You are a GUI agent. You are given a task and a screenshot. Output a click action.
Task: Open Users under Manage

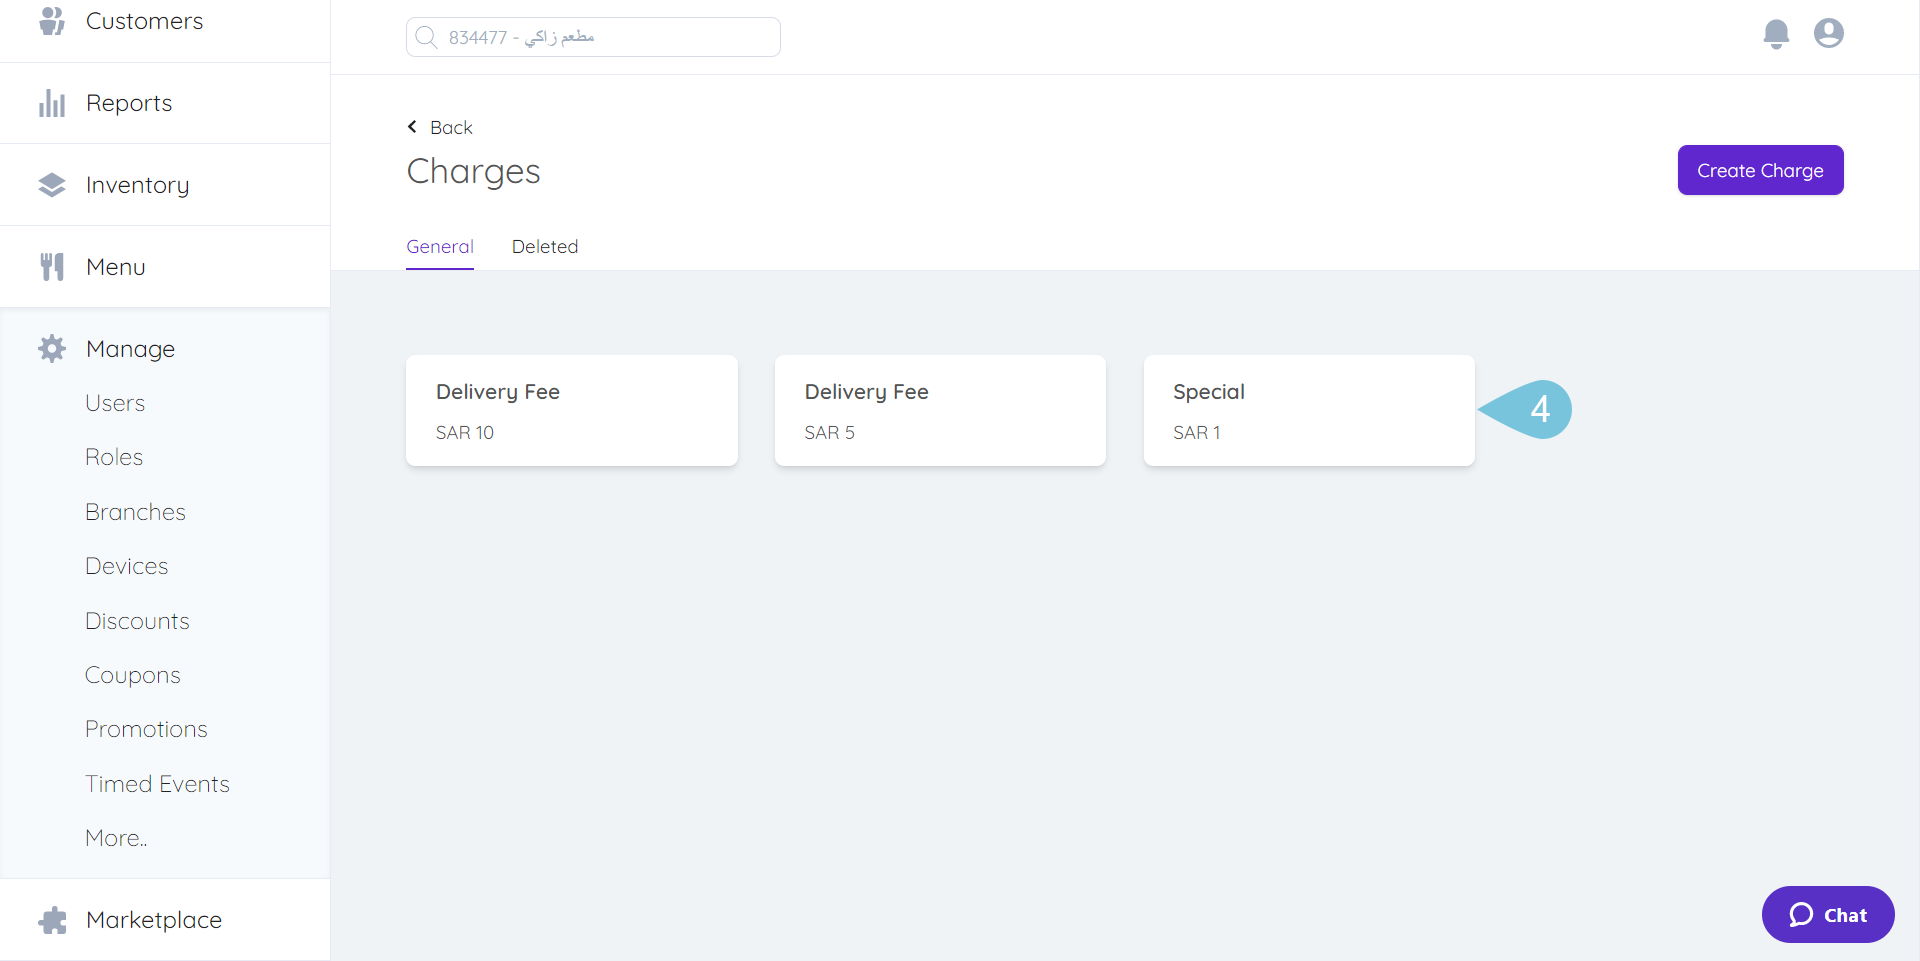point(115,403)
